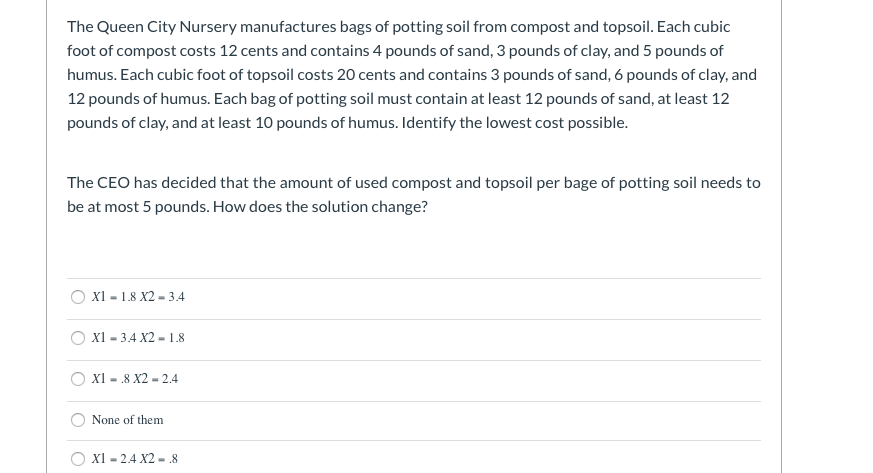The image size is (873, 473).
Task: Click the phrase 10 pounds of humus
Action: (x=326, y=122)
